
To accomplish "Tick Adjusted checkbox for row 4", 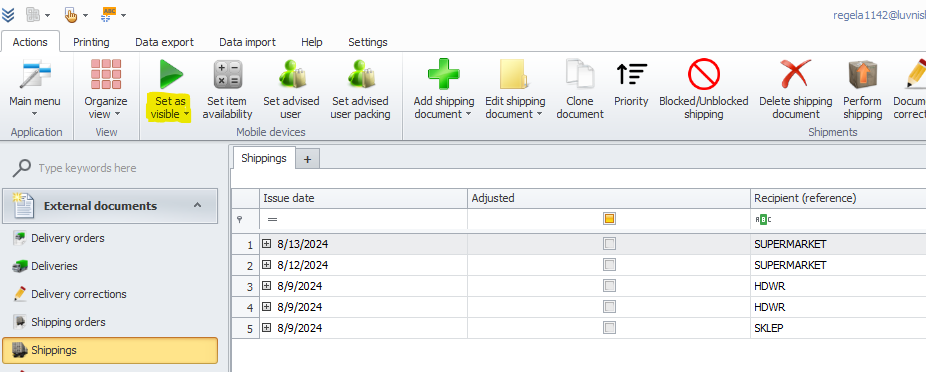I will click(609, 307).
